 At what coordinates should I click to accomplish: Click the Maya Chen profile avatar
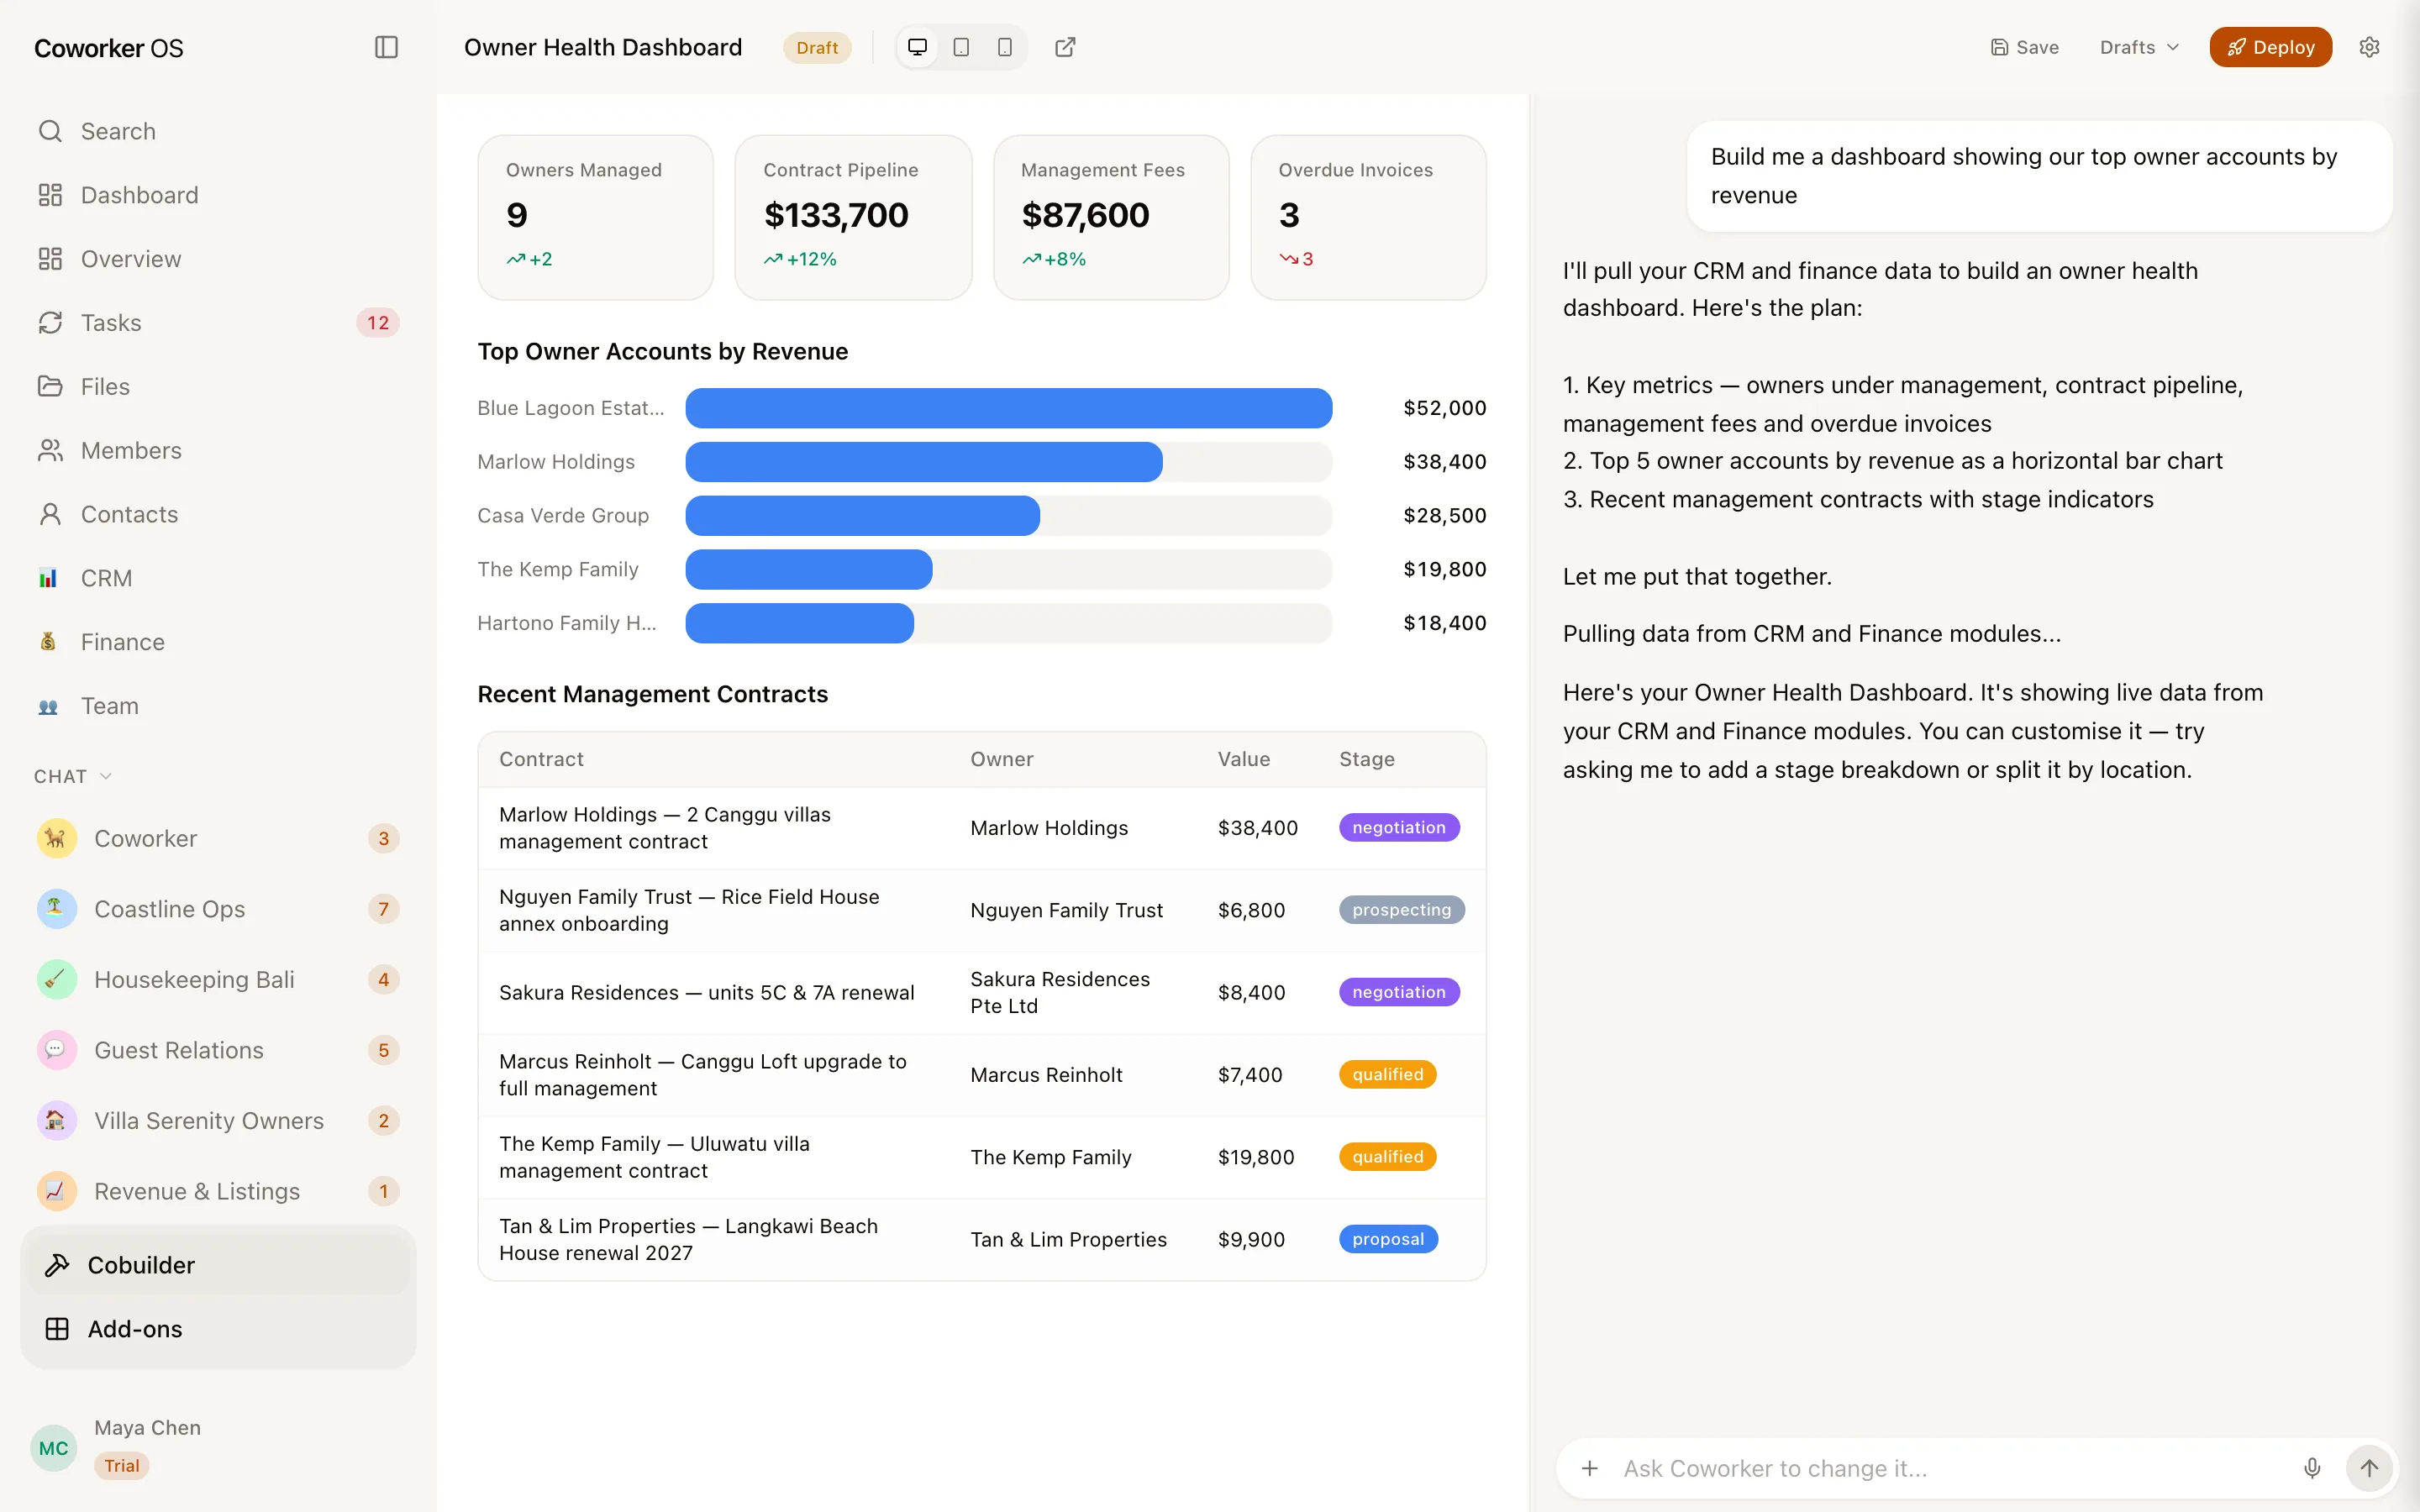point(54,1448)
